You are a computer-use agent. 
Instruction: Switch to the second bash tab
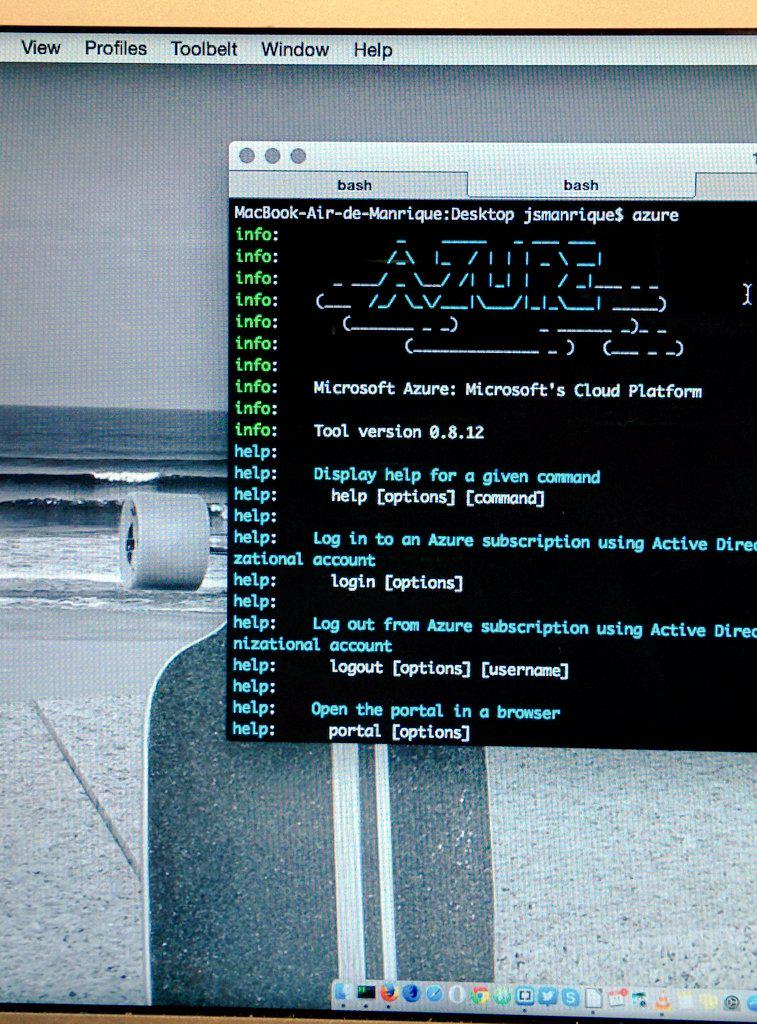point(581,185)
